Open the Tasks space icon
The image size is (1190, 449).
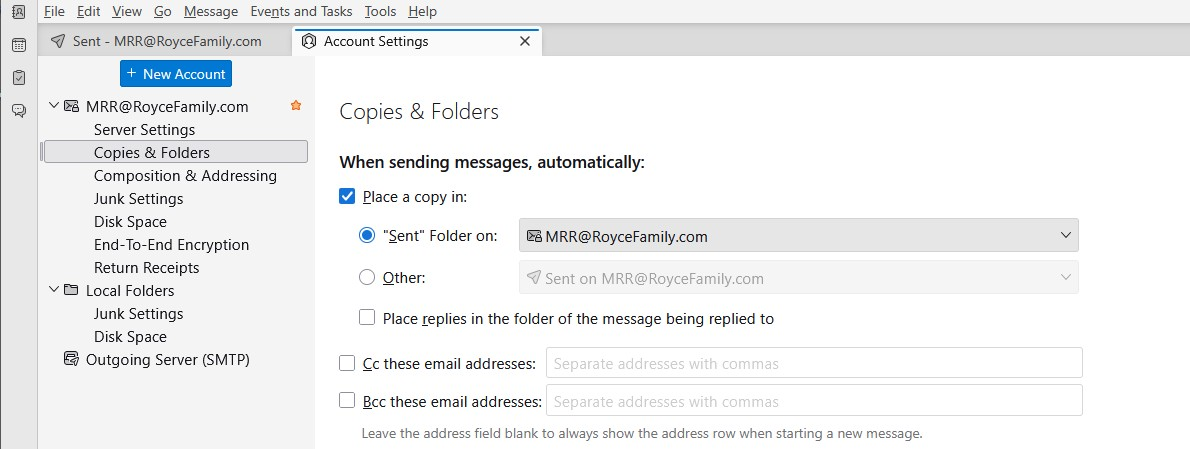(x=18, y=78)
